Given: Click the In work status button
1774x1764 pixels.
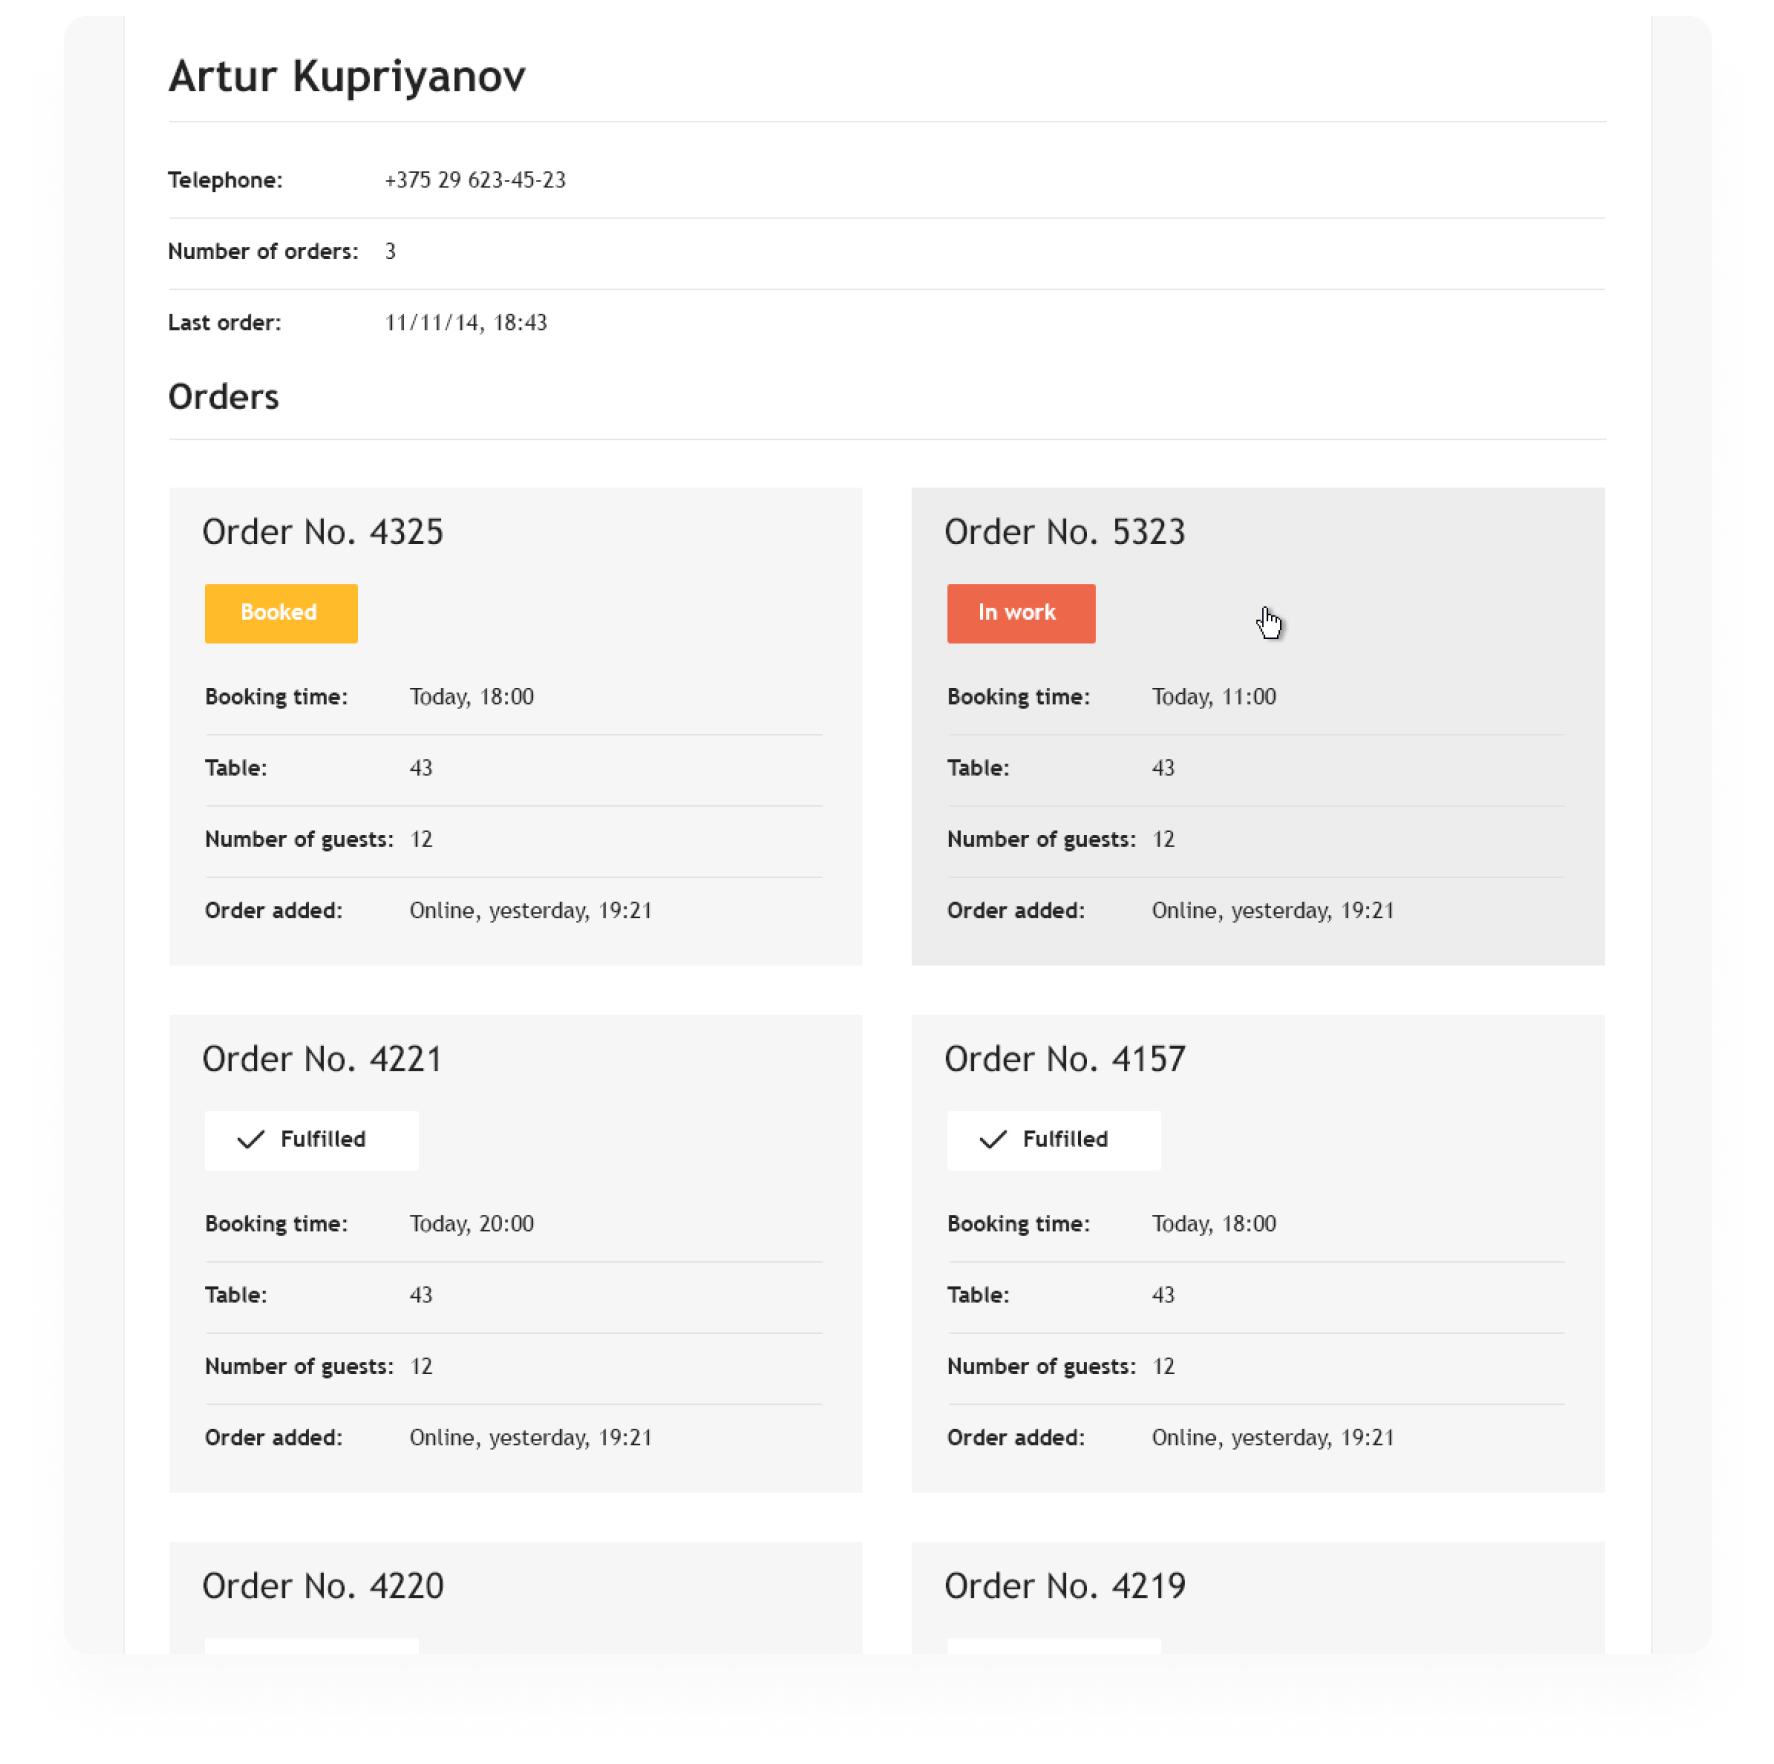Looking at the screenshot, I should click(1021, 613).
